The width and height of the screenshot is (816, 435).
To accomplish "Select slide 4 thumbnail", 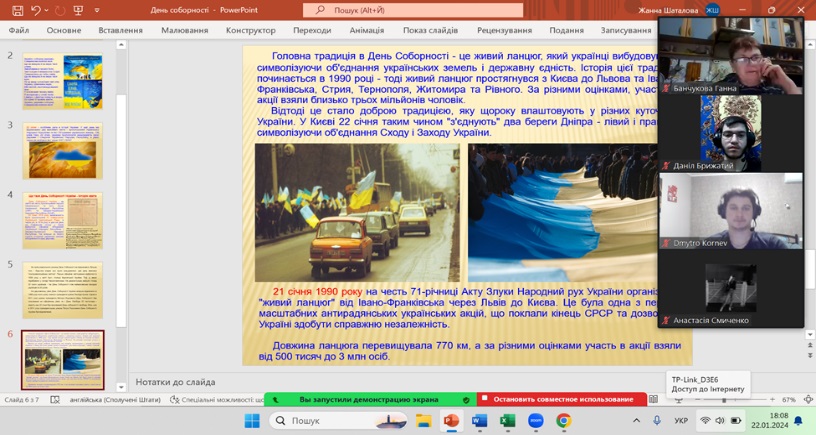I will tap(62, 220).
